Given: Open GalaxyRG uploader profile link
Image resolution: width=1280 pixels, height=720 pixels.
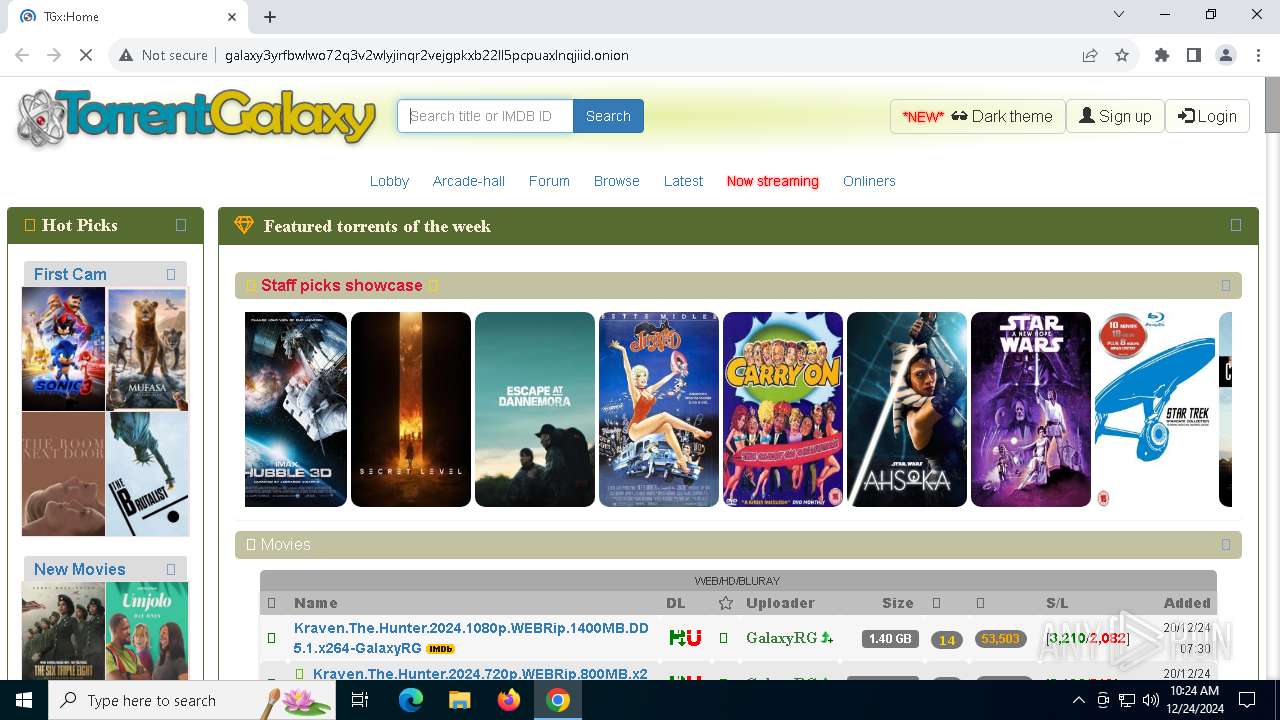Looking at the screenshot, I should point(782,638).
